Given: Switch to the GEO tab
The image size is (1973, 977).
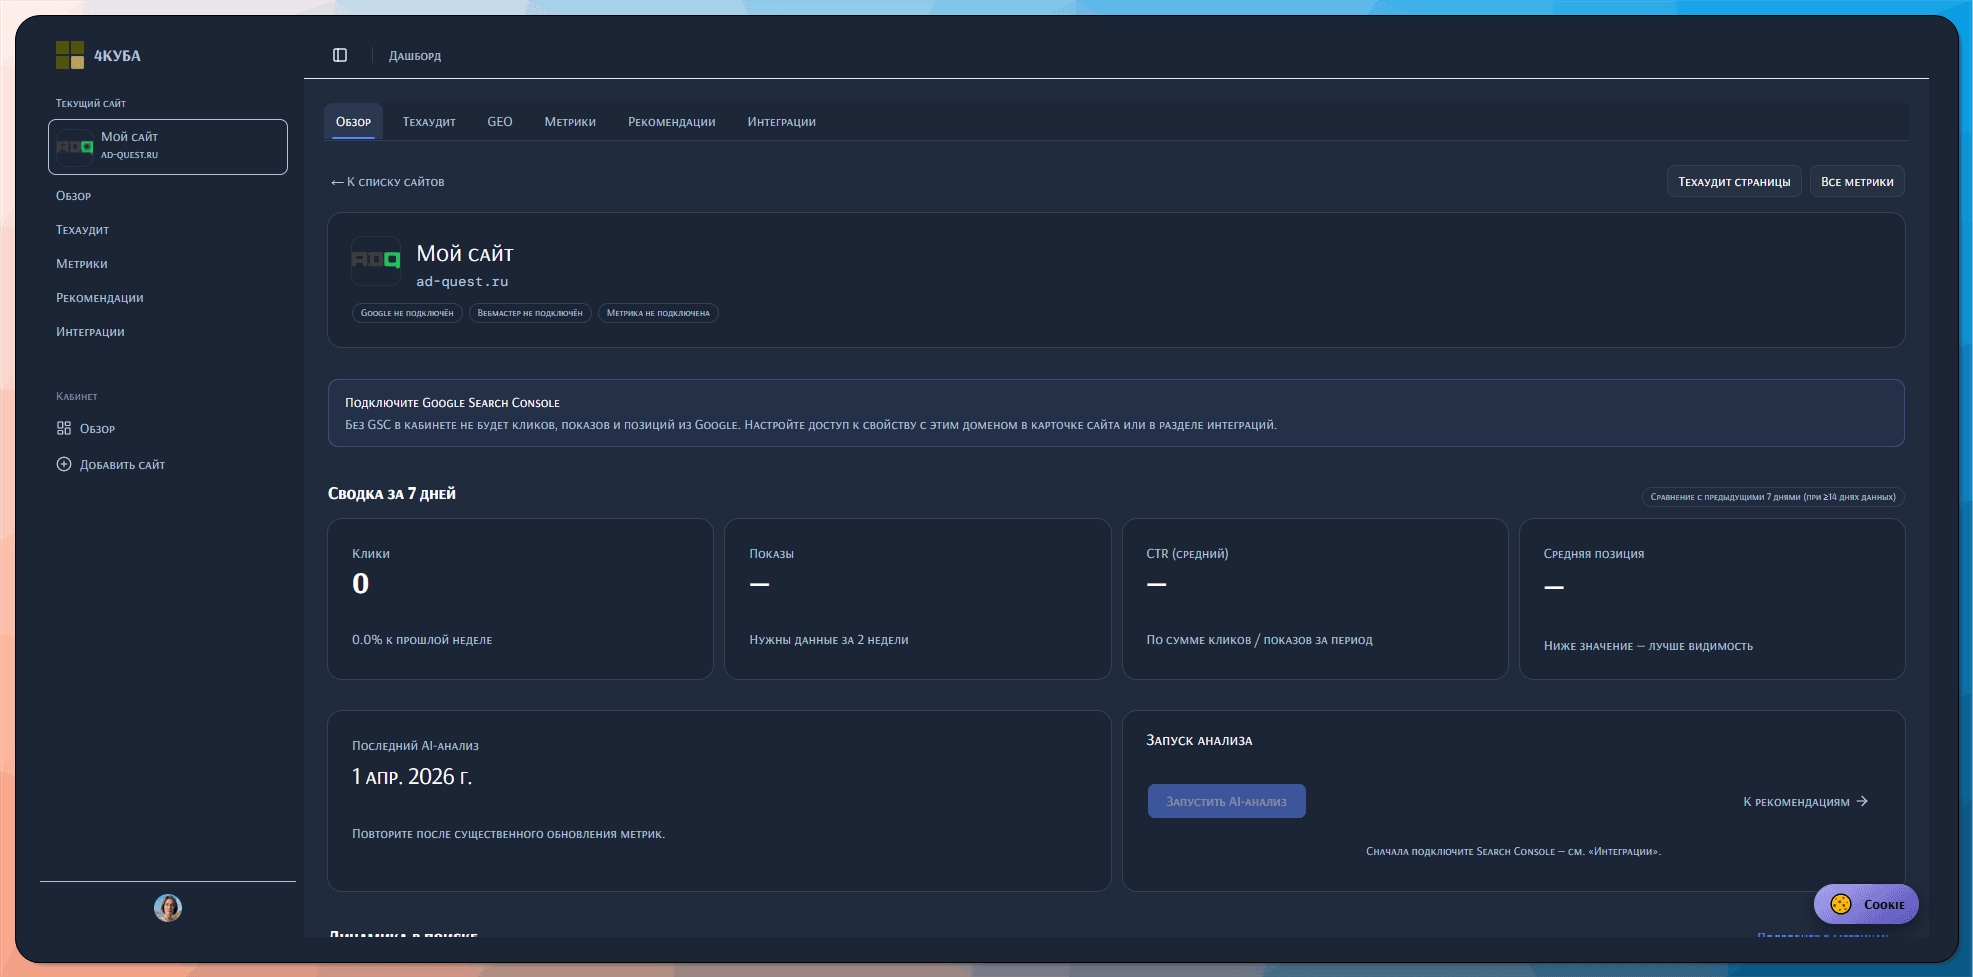Looking at the screenshot, I should (x=500, y=122).
